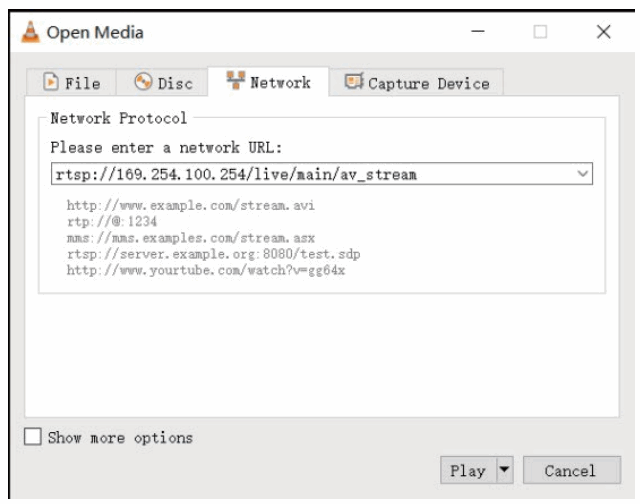Click inside the network URL text field

pos(300,176)
